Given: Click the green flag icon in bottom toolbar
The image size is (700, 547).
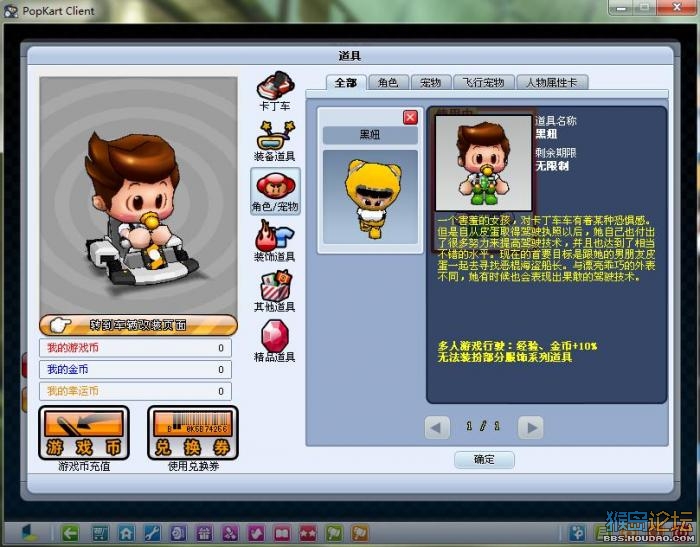Looking at the screenshot, I should pyautogui.click(x=334, y=533).
